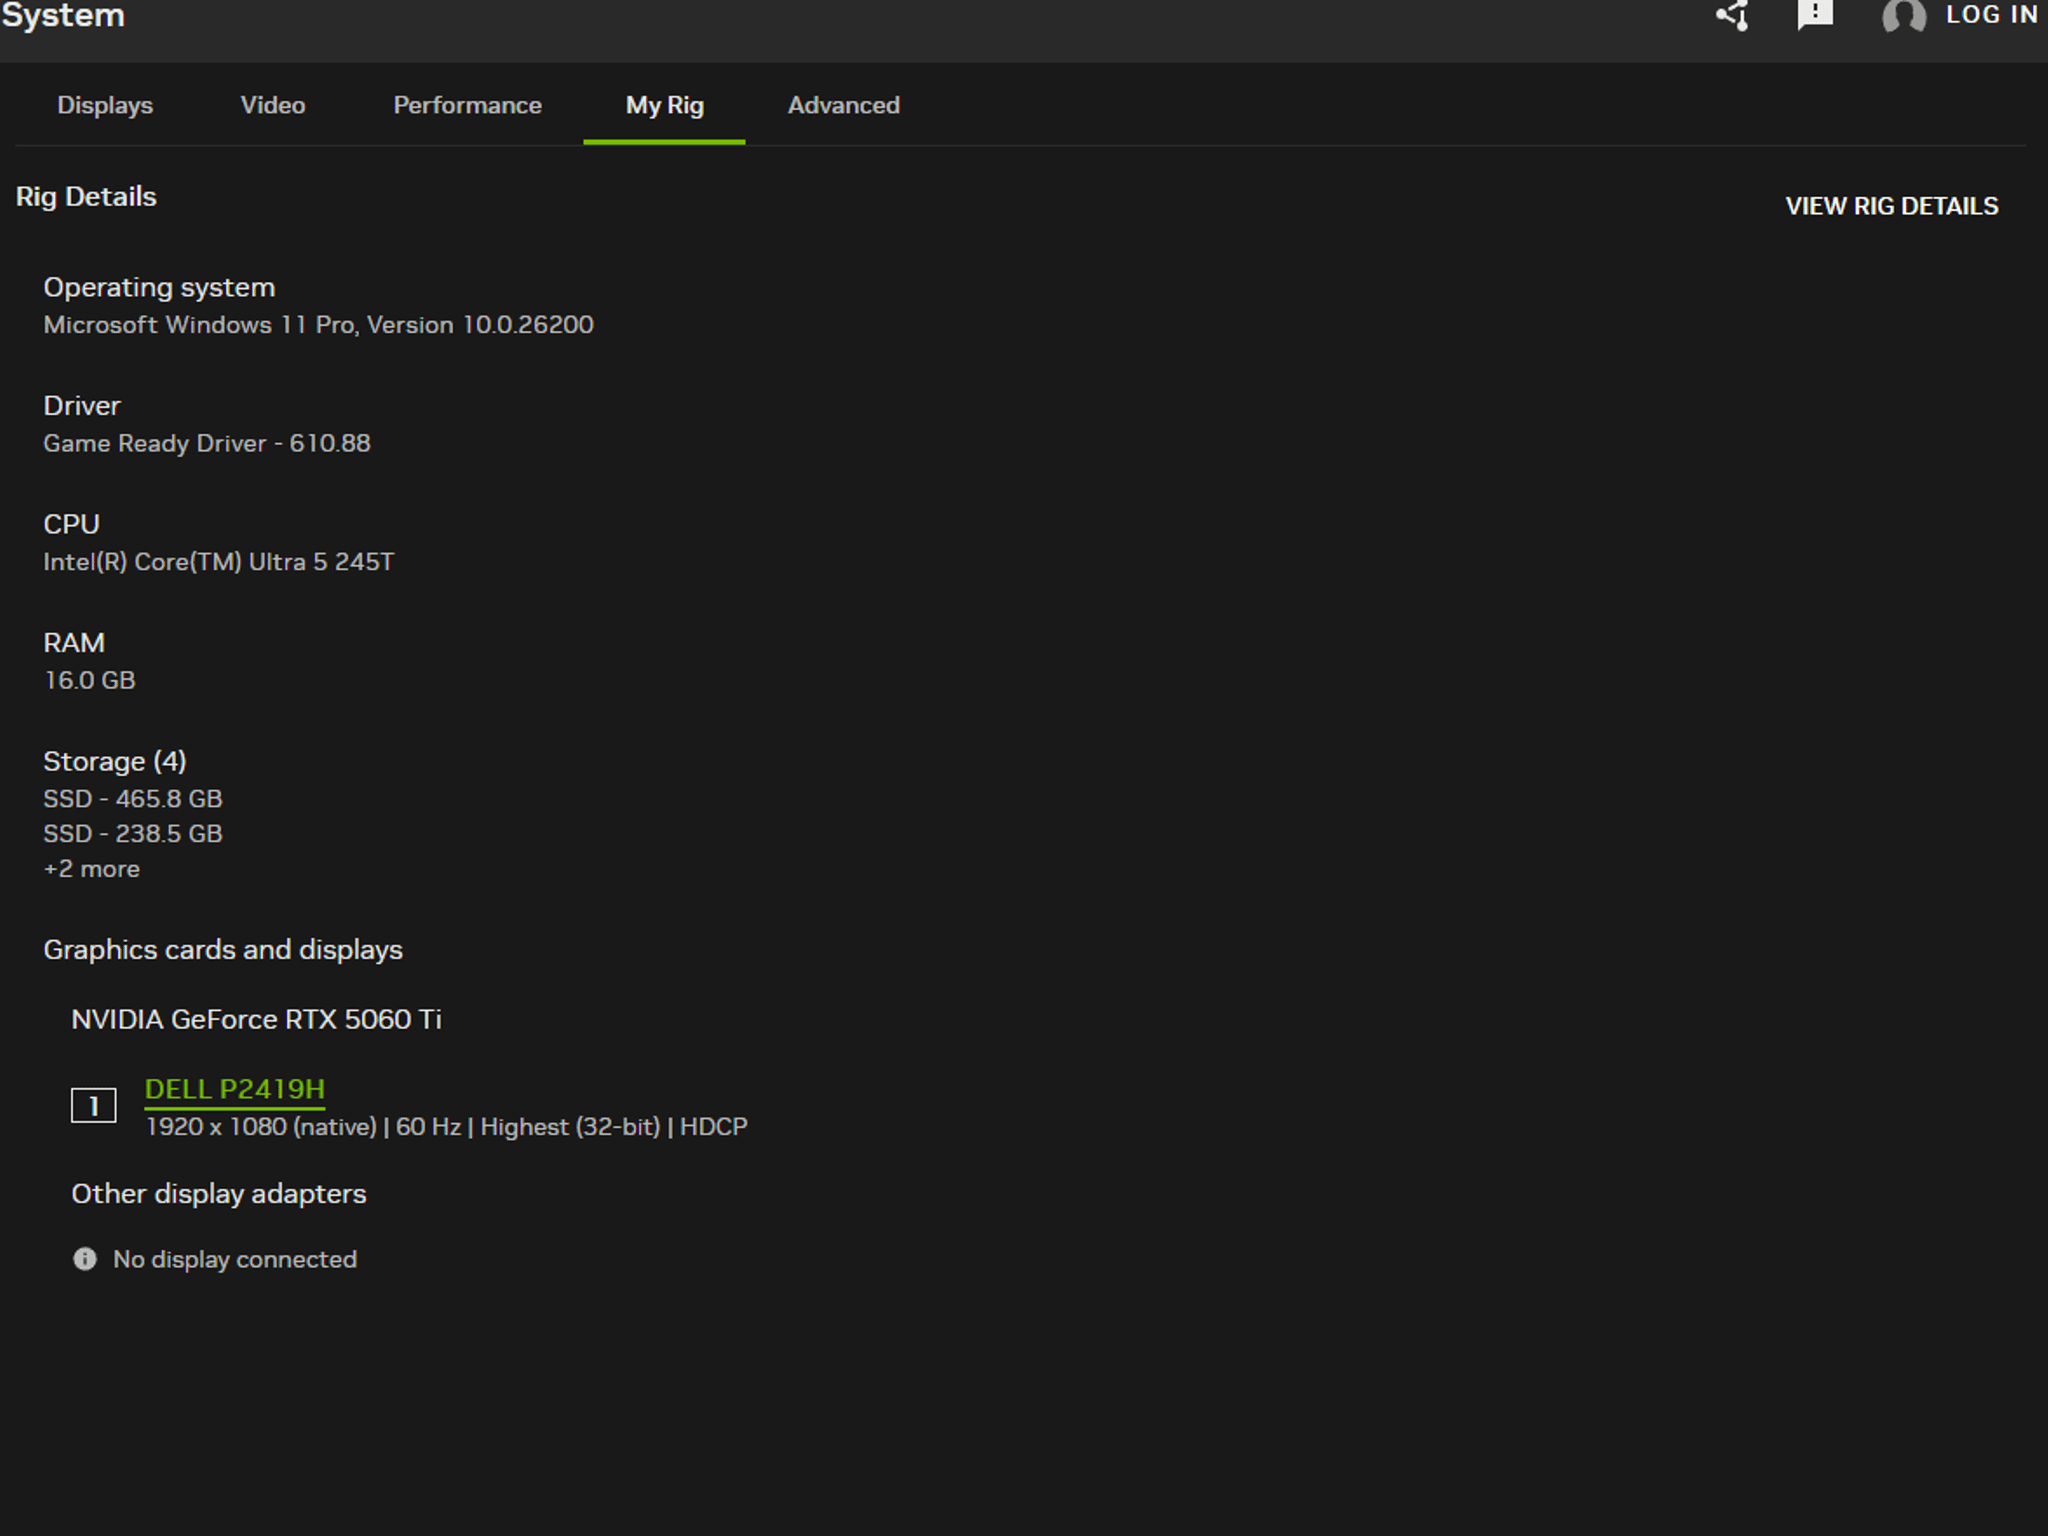Image resolution: width=2048 pixels, height=1536 pixels.
Task: Click the Windows 11 Pro version text
Action: pyautogui.click(x=318, y=325)
